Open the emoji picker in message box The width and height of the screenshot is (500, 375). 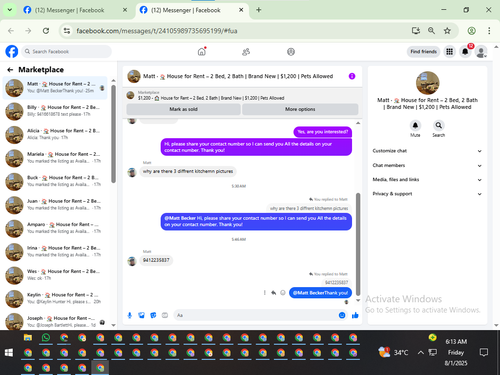tap(342, 315)
